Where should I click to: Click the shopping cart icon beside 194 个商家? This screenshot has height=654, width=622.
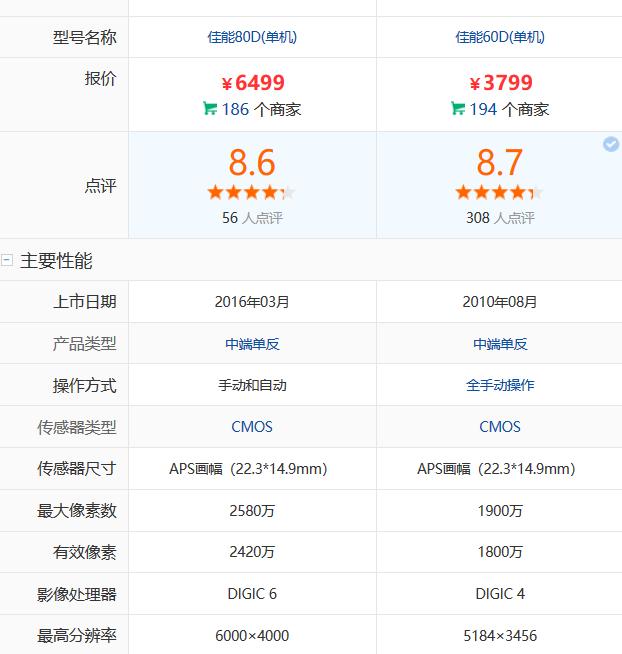click(458, 108)
